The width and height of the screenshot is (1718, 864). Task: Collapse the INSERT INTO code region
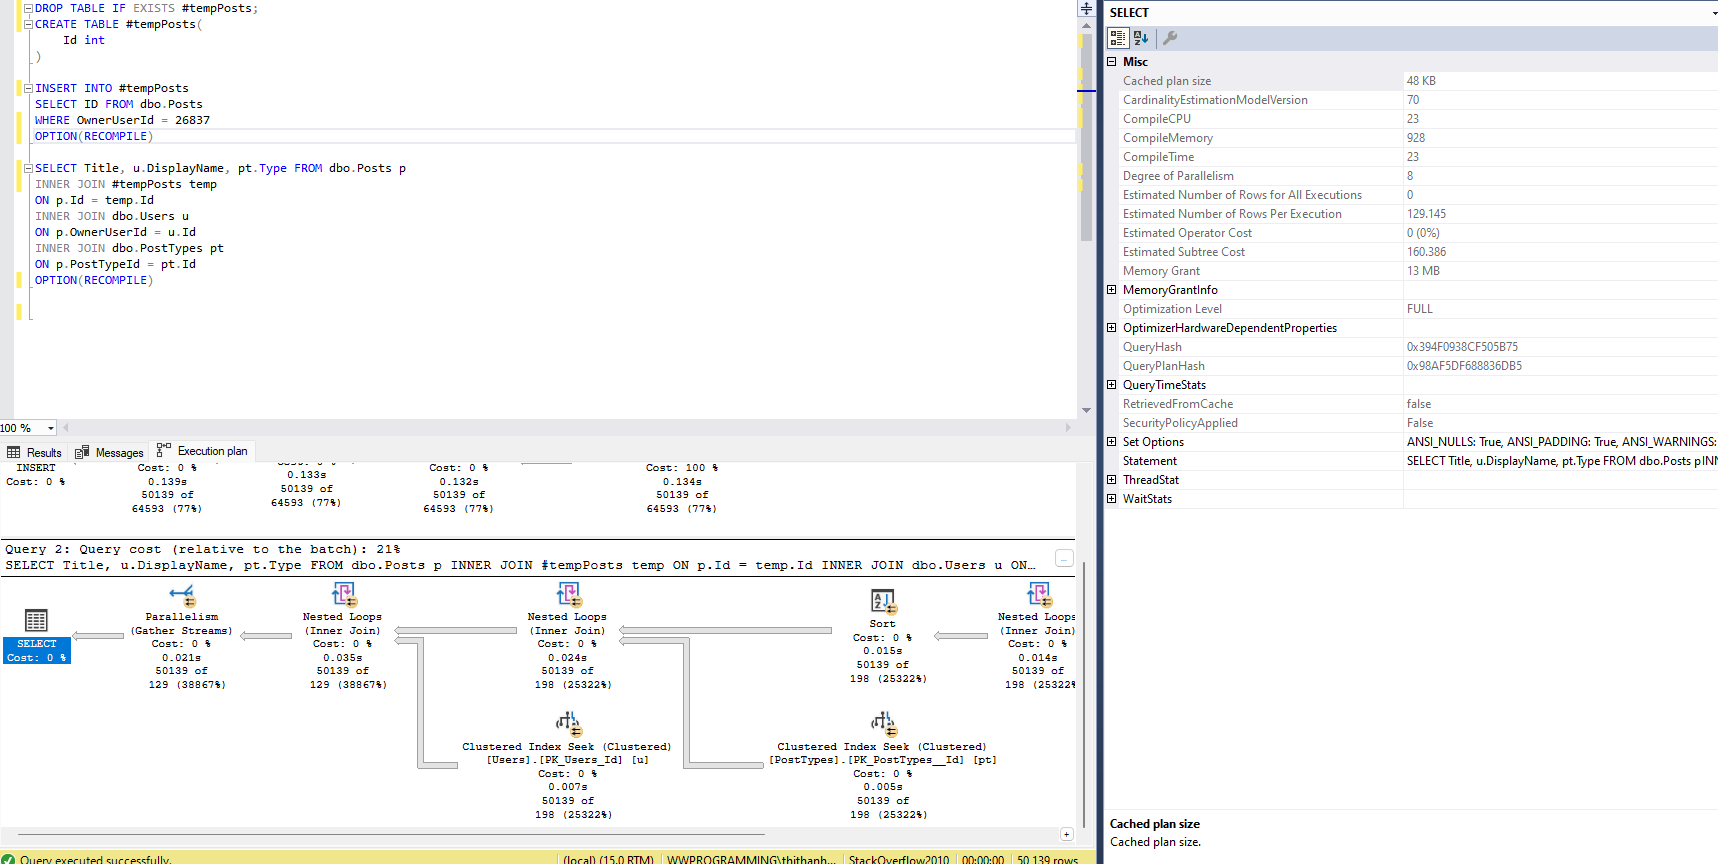28,88
